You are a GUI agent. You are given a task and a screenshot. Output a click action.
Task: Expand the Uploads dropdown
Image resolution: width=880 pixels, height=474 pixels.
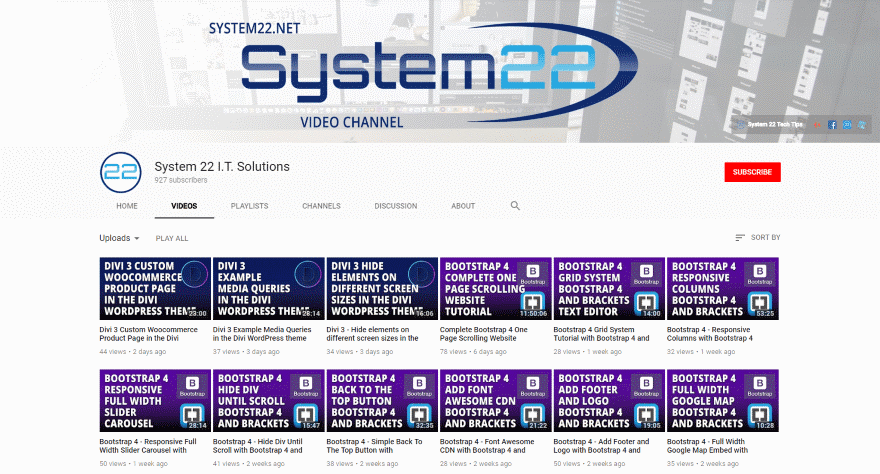(119, 238)
